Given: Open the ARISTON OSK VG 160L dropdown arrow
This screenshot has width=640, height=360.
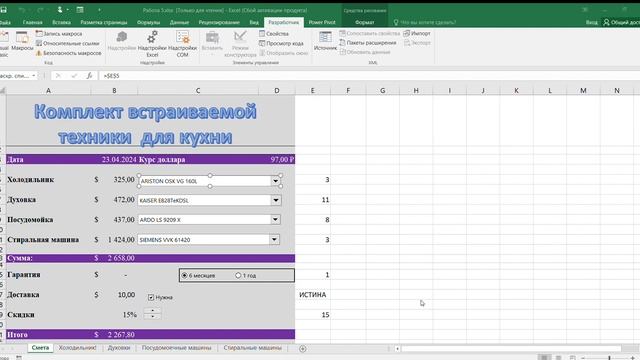Looking at the screenshot, I should [276, 181].
